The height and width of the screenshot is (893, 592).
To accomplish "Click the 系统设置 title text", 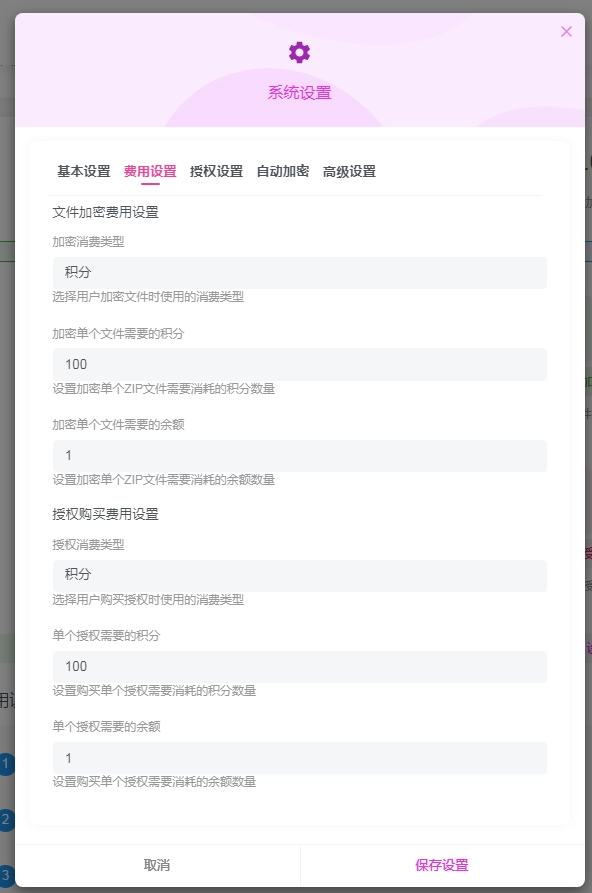I will tap(300, 92).
